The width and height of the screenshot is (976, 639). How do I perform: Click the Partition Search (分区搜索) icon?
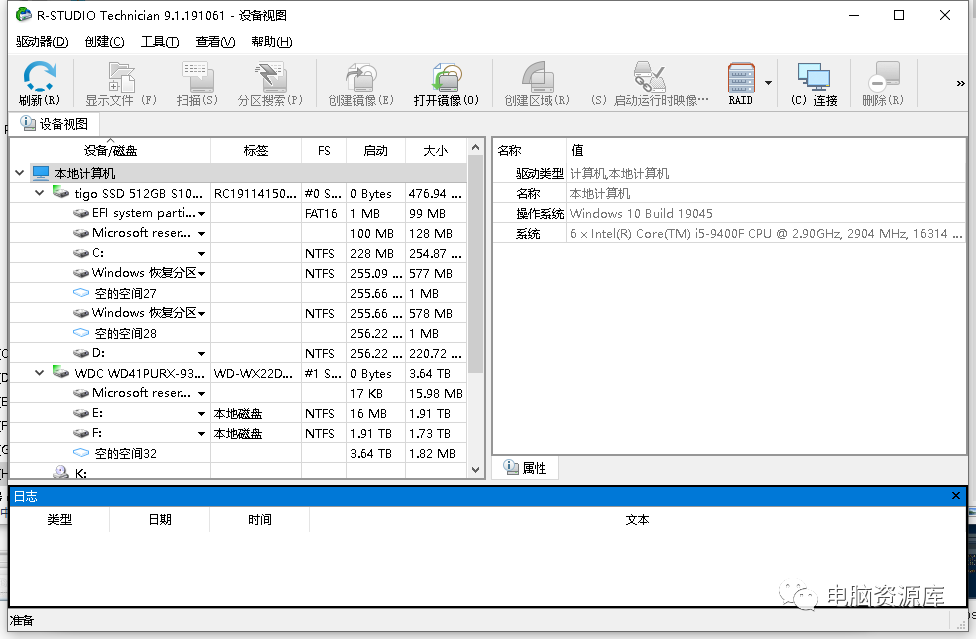(x=270, y=77)
